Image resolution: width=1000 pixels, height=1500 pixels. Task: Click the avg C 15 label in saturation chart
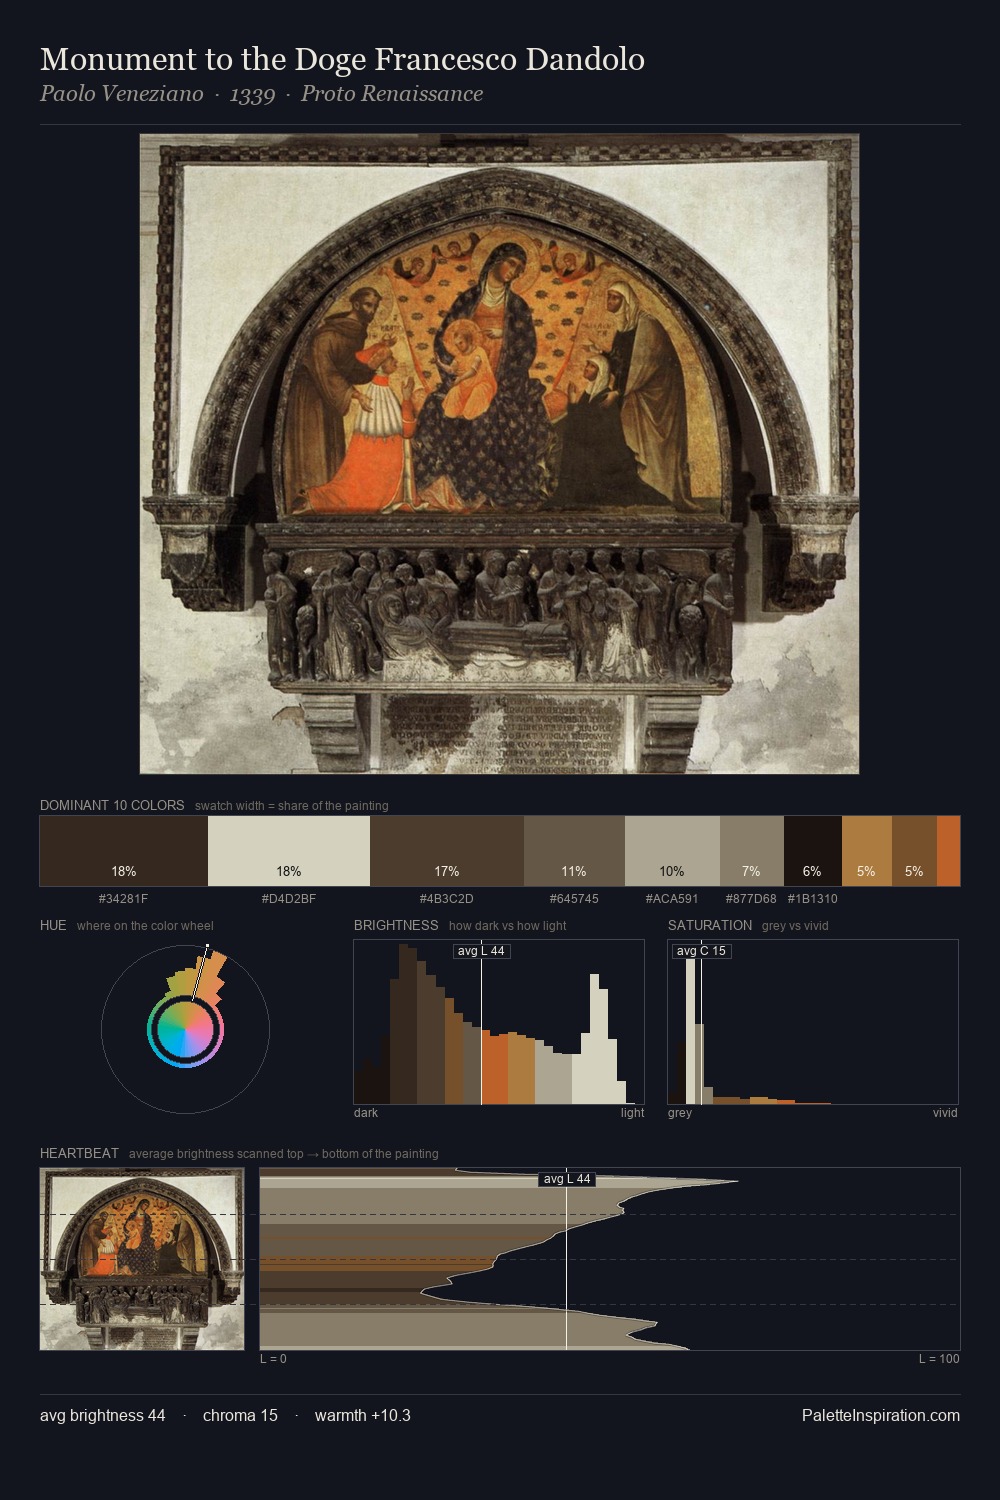(x=701, y=951)
